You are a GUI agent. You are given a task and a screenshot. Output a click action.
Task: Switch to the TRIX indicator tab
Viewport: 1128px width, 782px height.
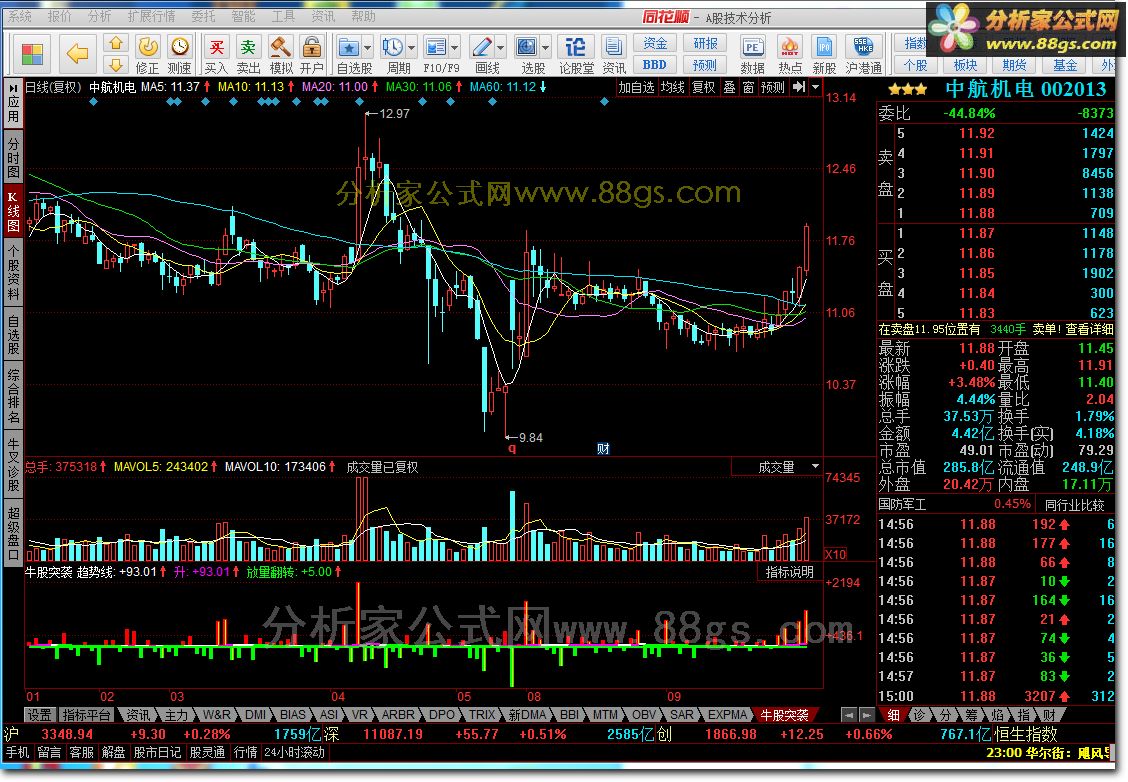[482, 715]
